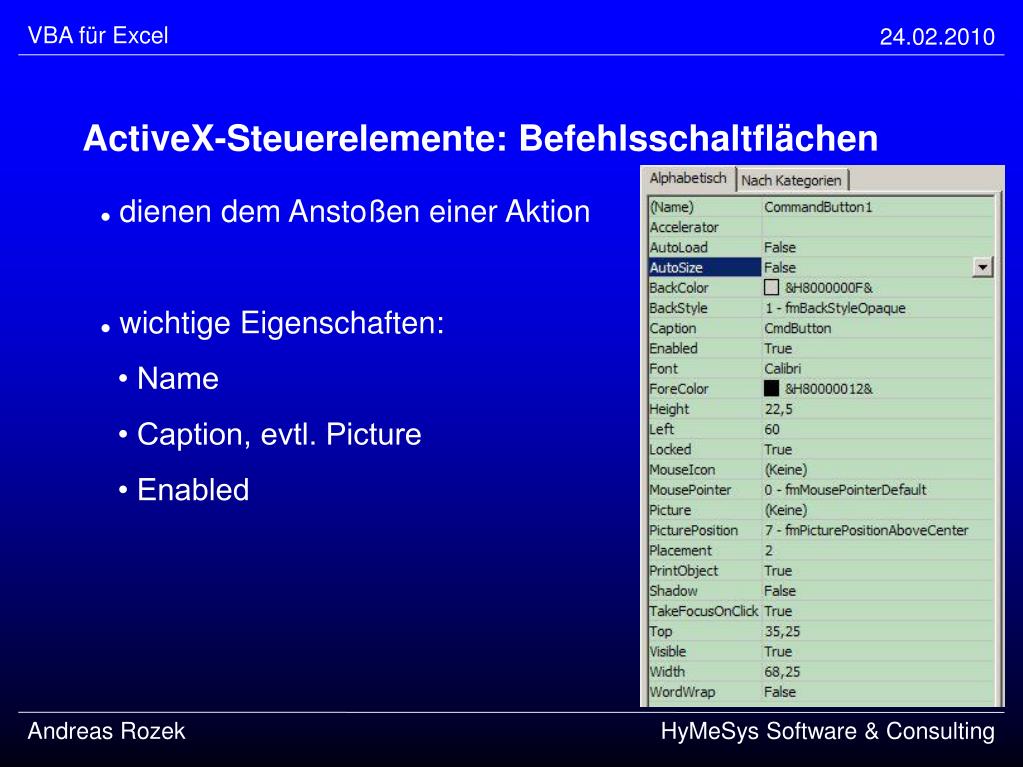Image resolution: width=1023 pixels, height=767 pixels.
Task: Select the Accelerator property
Action: click(x=684, y=227)
